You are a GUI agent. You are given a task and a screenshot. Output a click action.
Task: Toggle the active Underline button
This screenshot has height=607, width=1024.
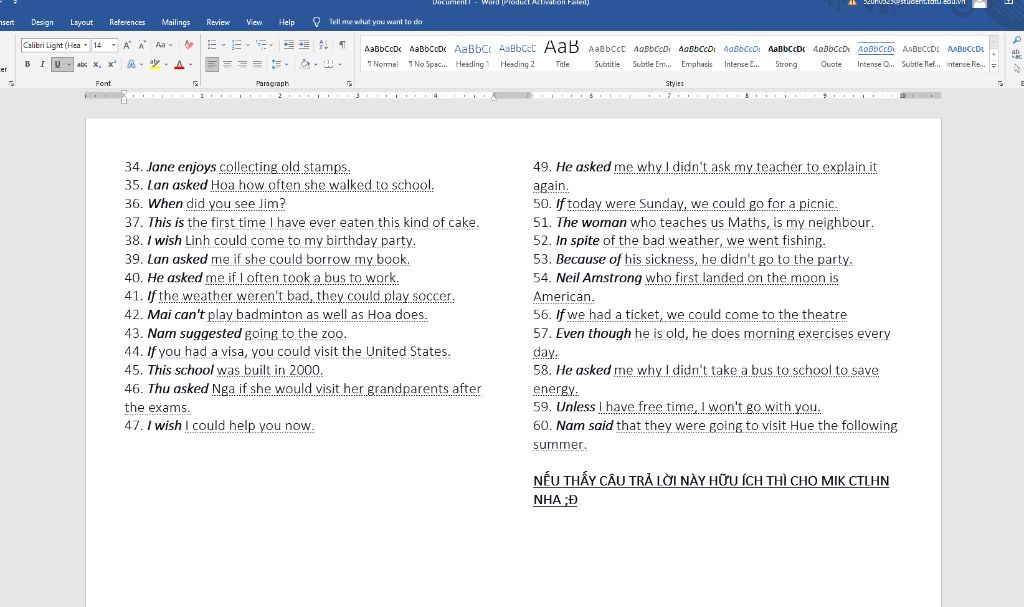click(57, 64)
